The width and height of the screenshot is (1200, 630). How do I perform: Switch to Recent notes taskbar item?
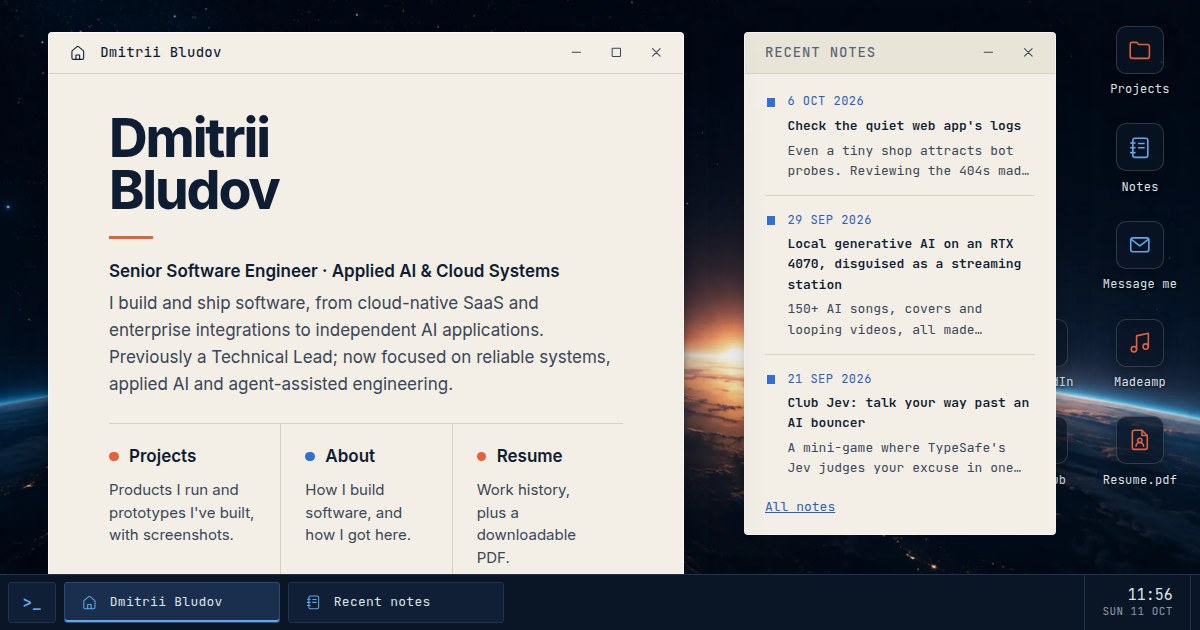[396, 602]
